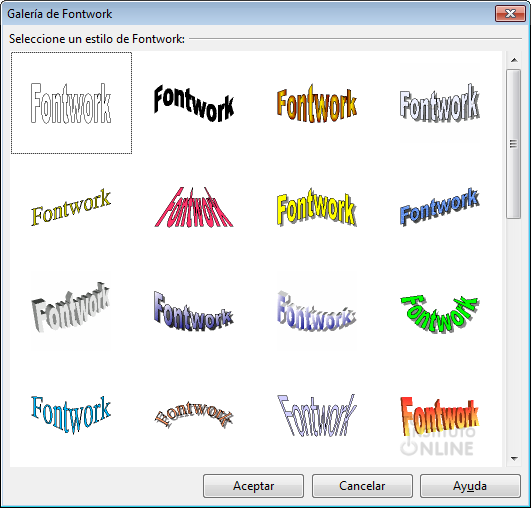The height and width of the screenshot is (508, 531).
Task: Close the Galería de Fontwork dialog
Action: pyautogui.click(x=510, y=14)
